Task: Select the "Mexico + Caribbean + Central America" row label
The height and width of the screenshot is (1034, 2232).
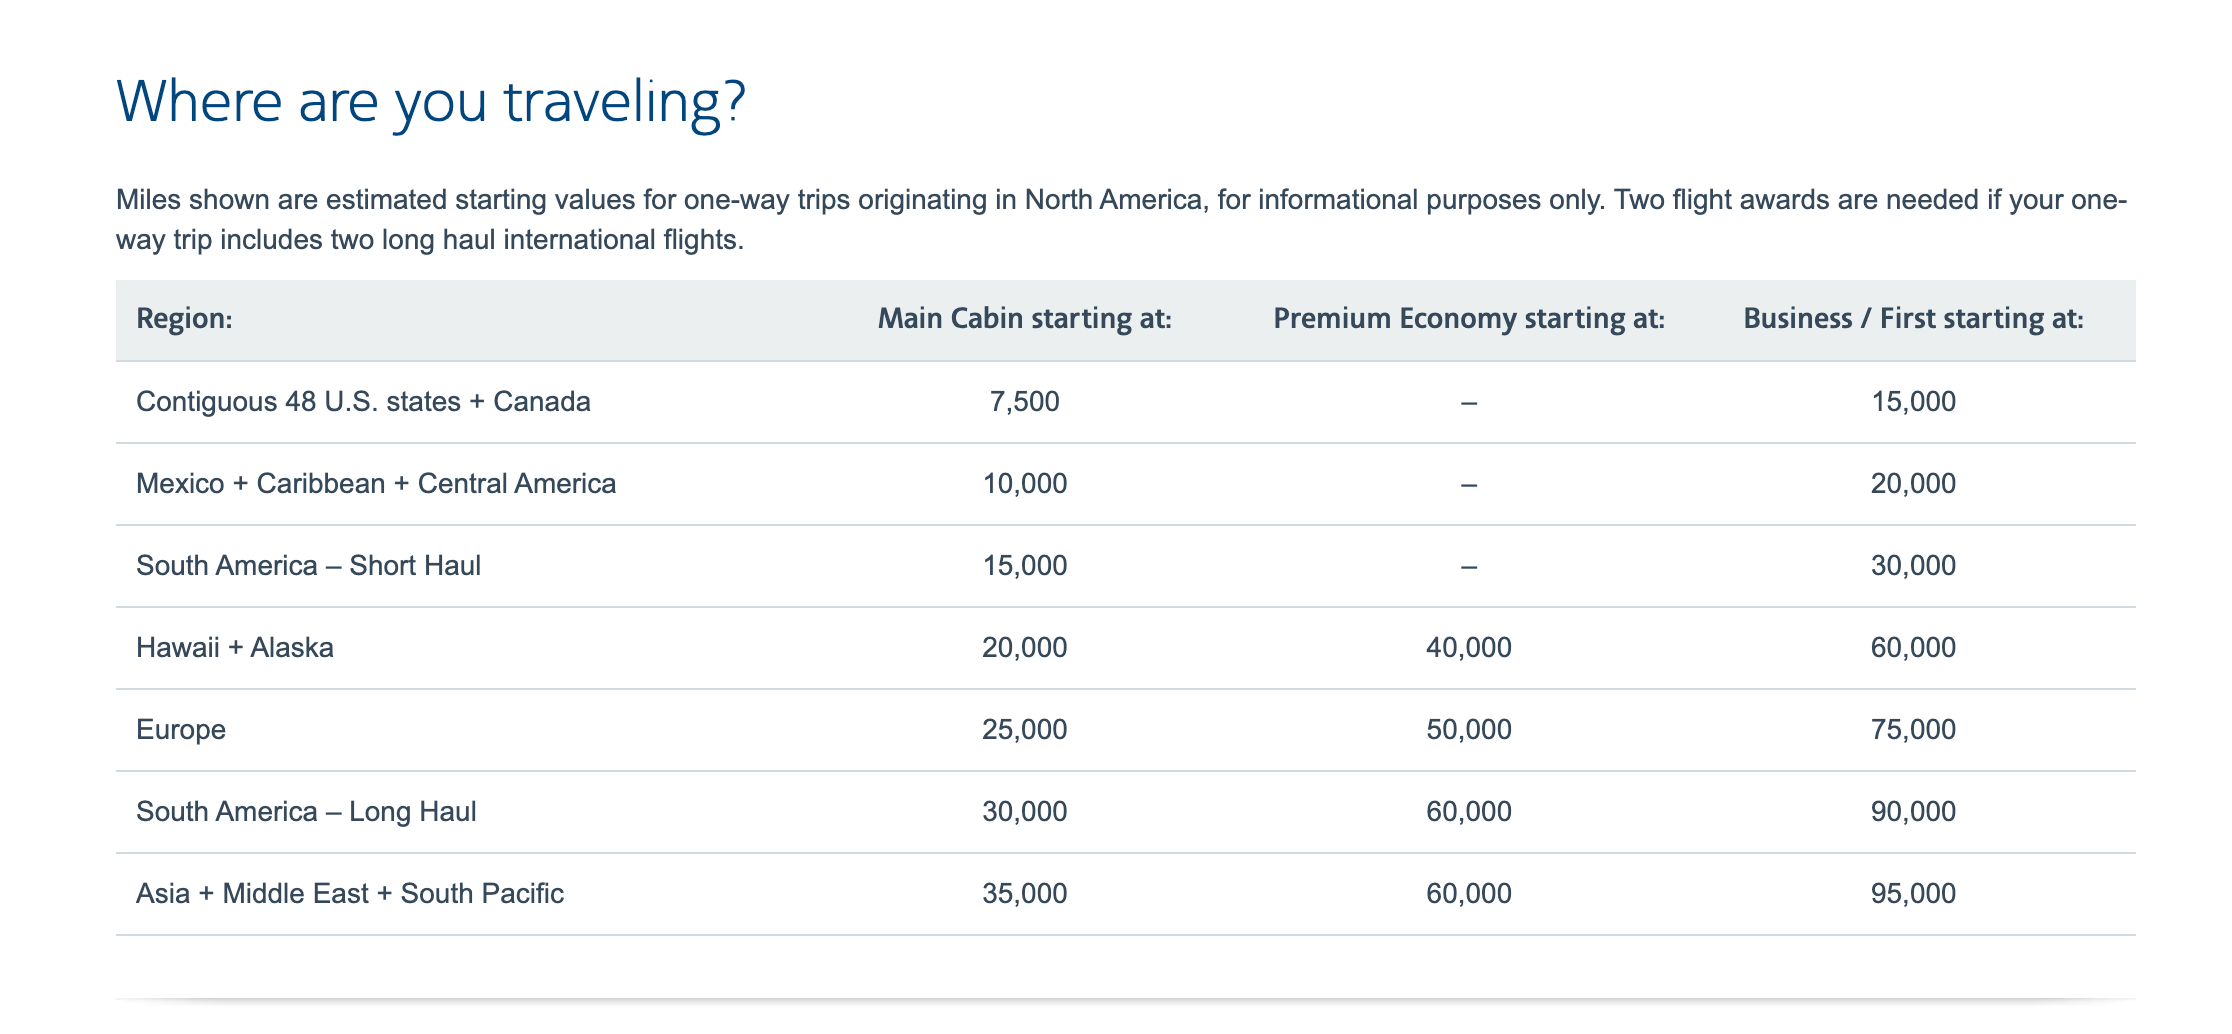Action: coord(376,484)
